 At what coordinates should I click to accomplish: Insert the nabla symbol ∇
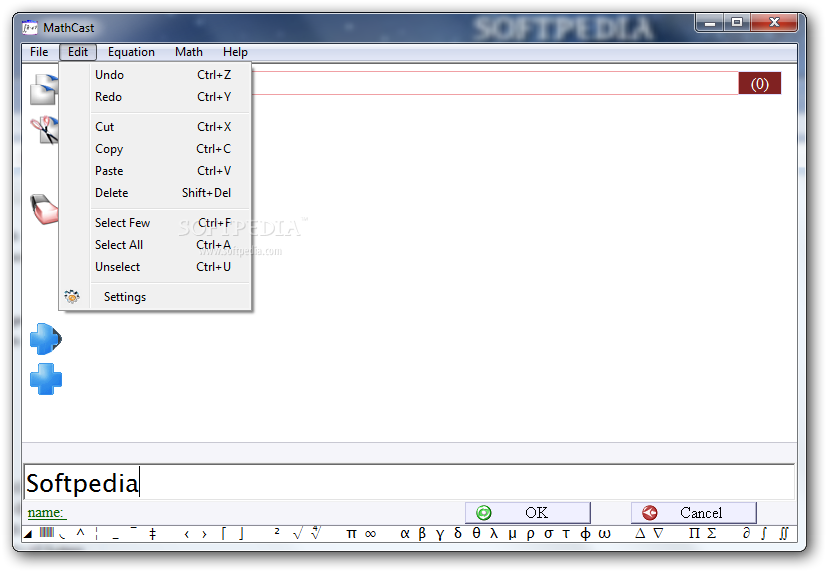coord(658,533)
